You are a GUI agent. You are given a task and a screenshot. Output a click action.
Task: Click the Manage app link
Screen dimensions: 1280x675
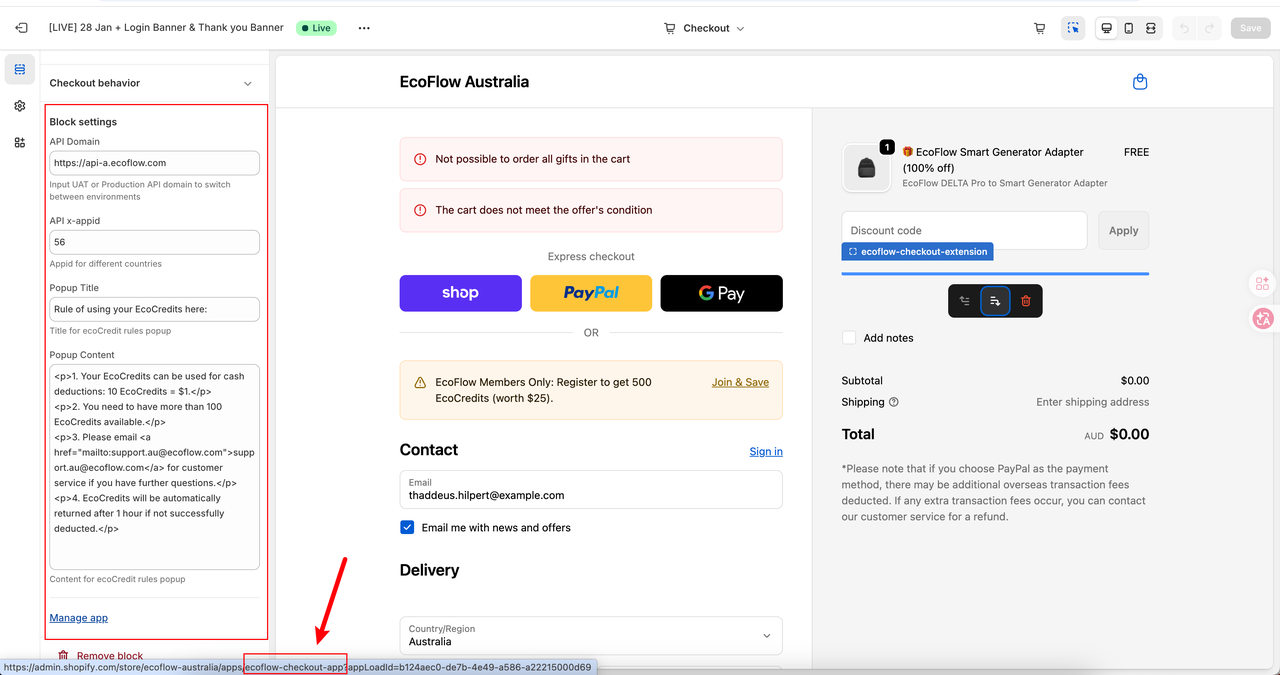pos(79,618)
